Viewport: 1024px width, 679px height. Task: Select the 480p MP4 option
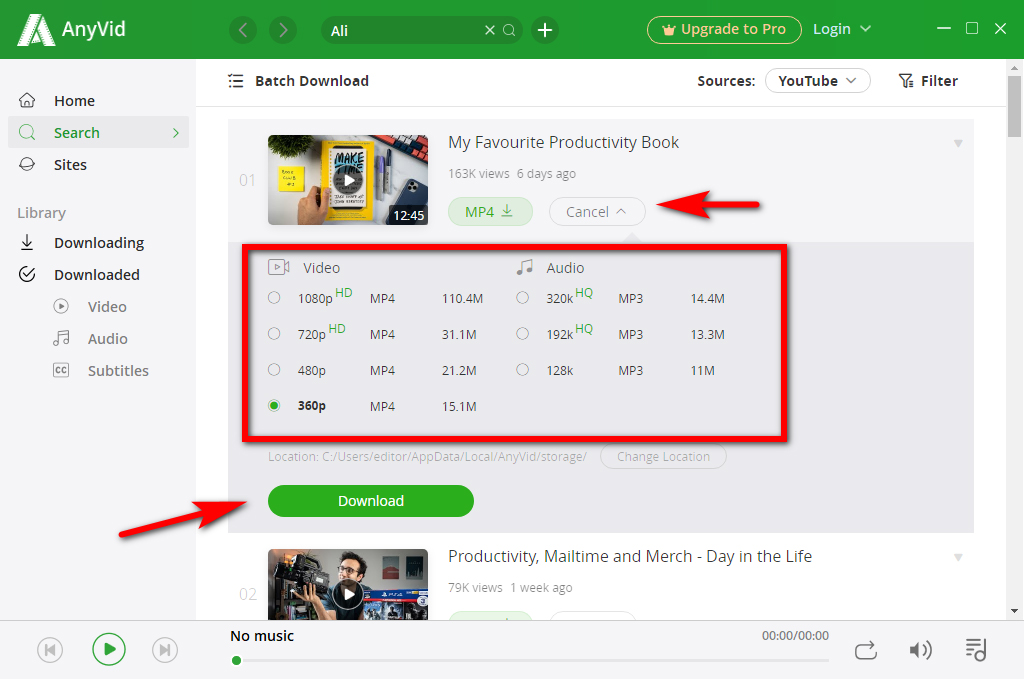pos(274,370)
